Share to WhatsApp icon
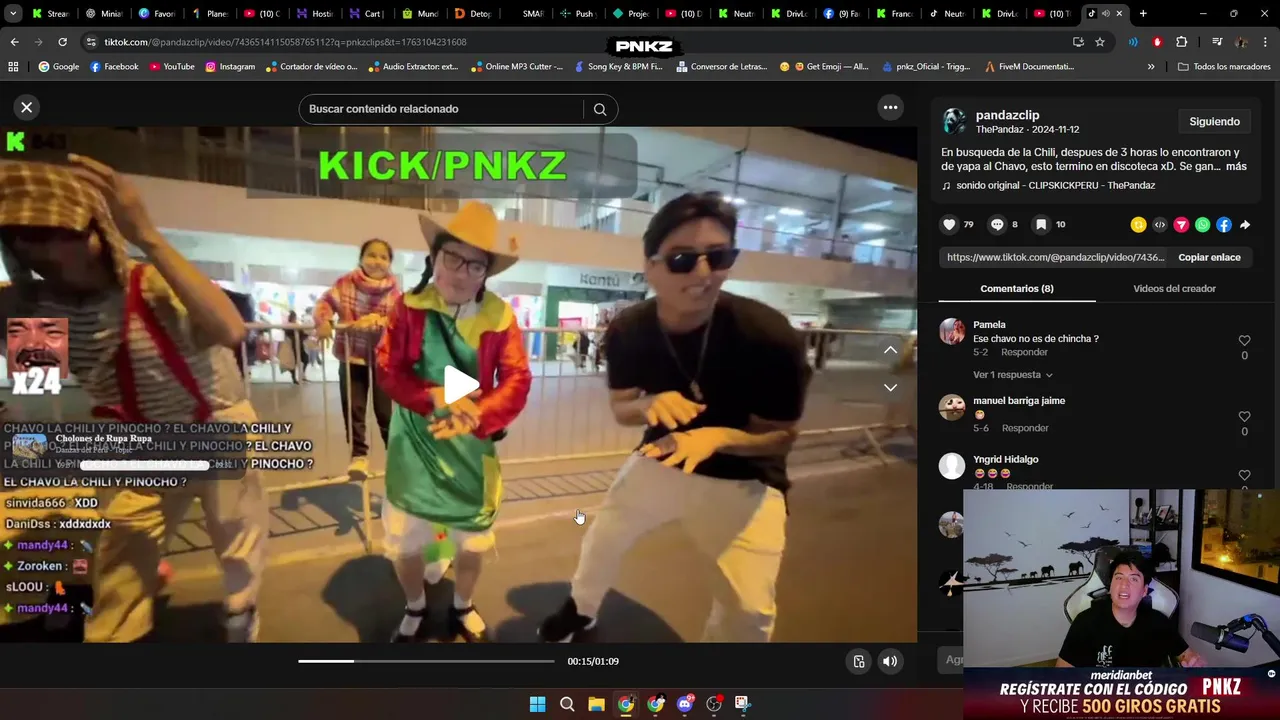Viewport: 1280px width, 720px height. [1202, 225]
